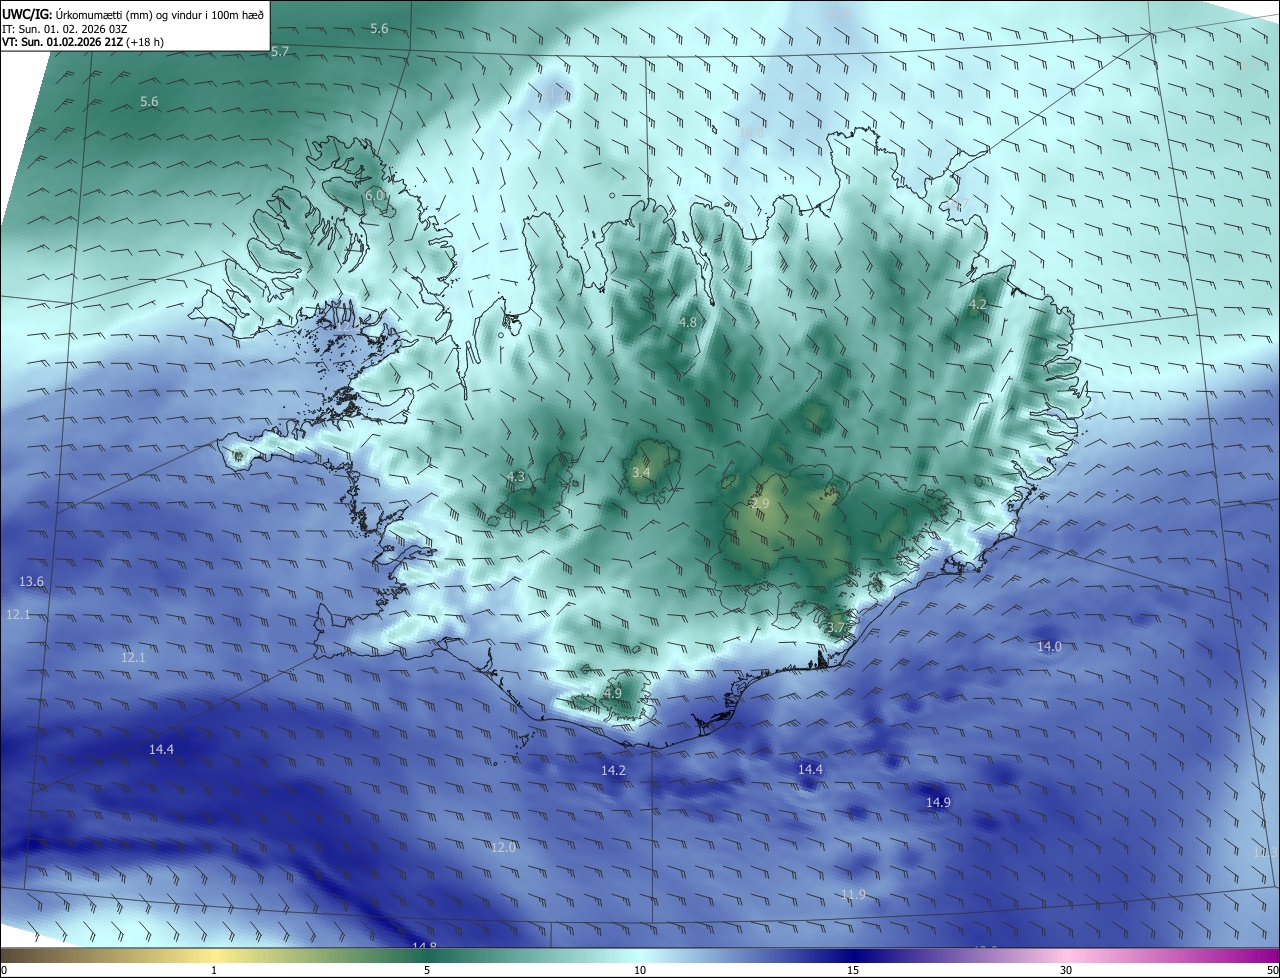Image resolution: width=1280 pixels, height=978 pixels.
Task: Click the 4.8 value on the map
Action: [x=687, y=322]
